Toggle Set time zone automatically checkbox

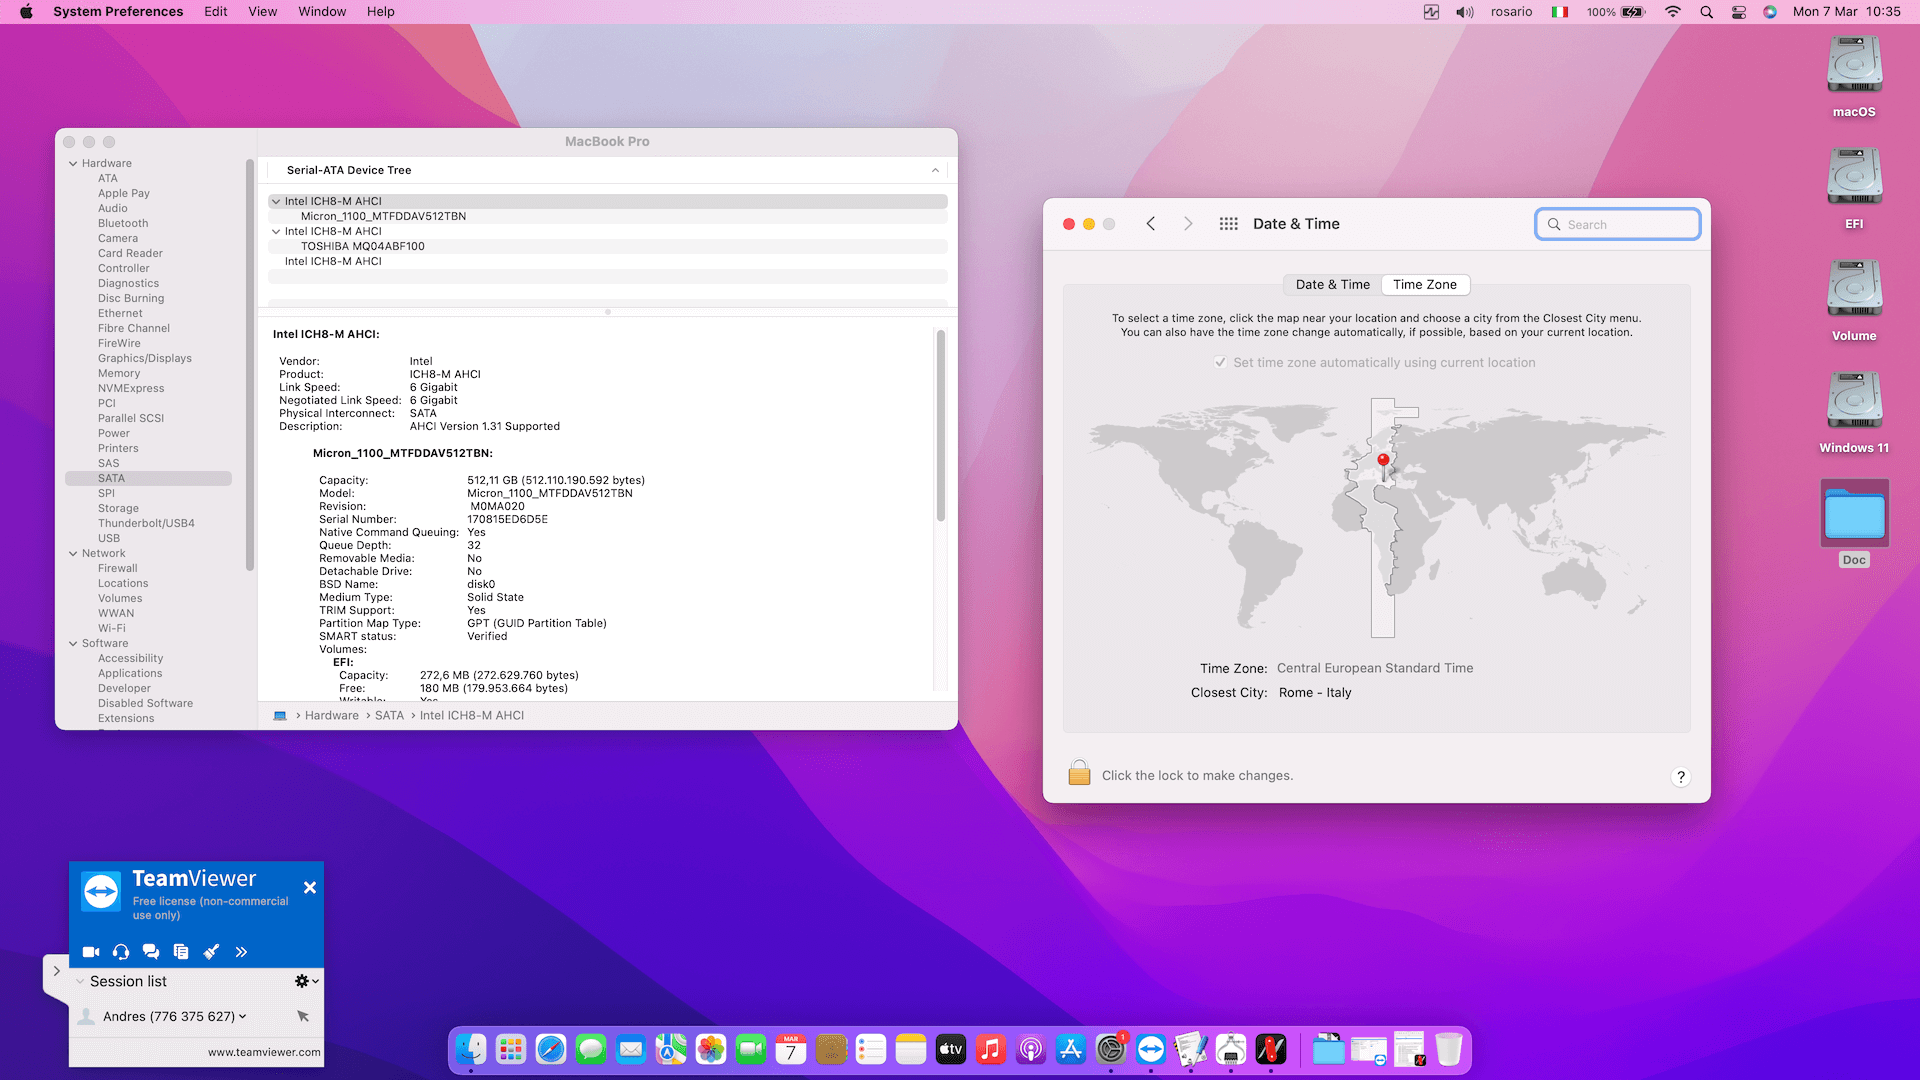tap(1220, 362)
